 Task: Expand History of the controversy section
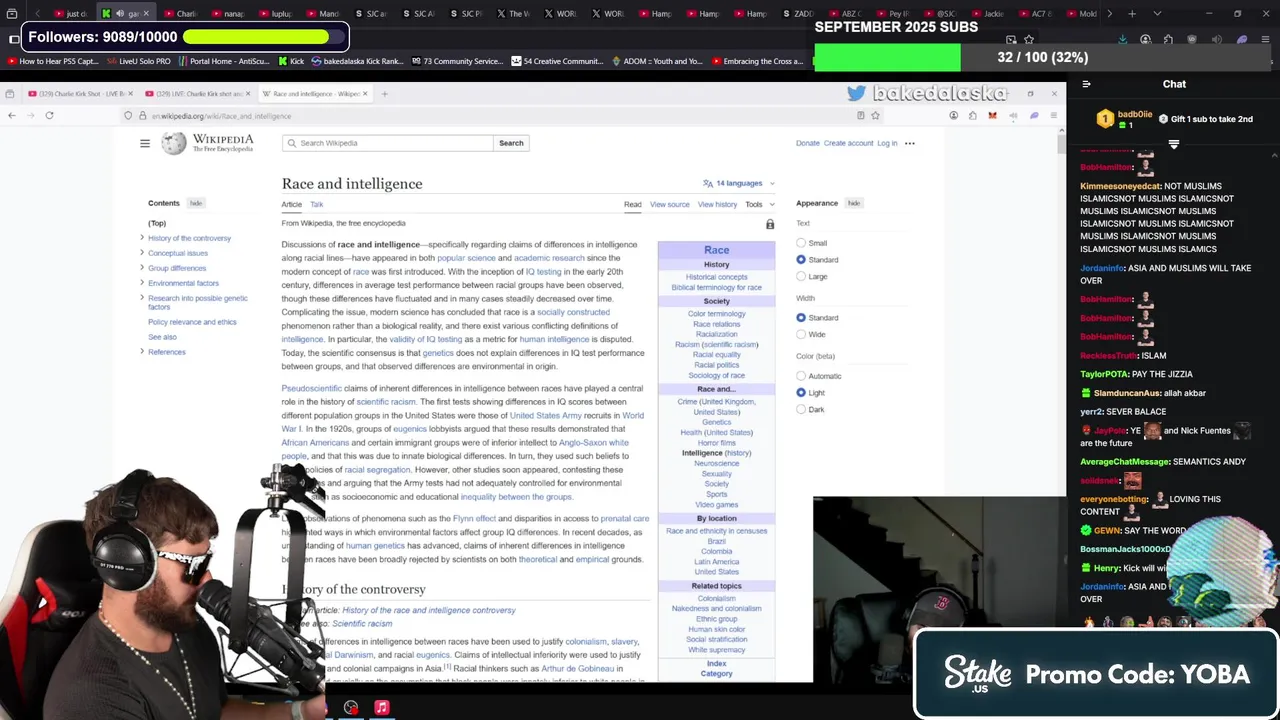(x=142, y=238)
